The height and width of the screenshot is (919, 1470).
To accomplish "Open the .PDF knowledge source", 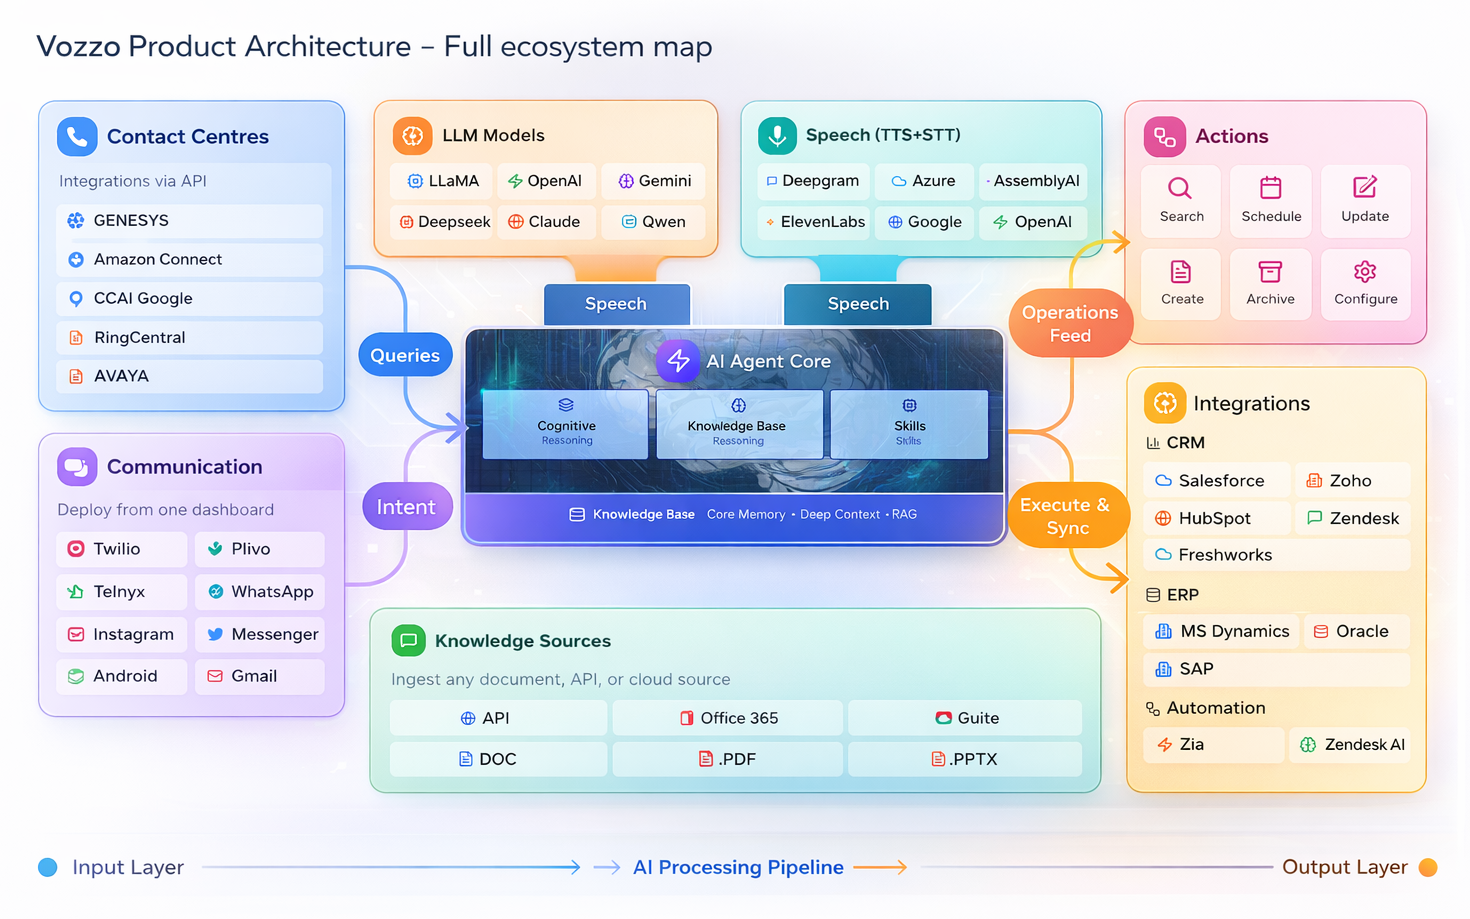I will (x=728, y=759).
